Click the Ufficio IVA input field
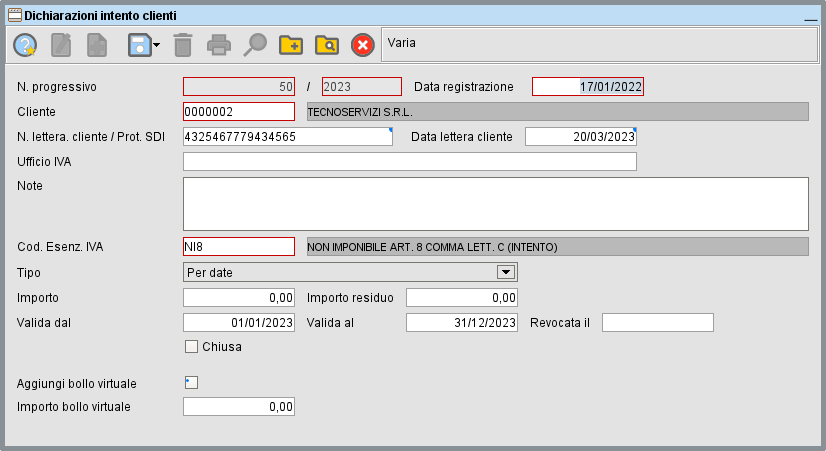Screen dimensions: 826x451 (x=410, y=162)
